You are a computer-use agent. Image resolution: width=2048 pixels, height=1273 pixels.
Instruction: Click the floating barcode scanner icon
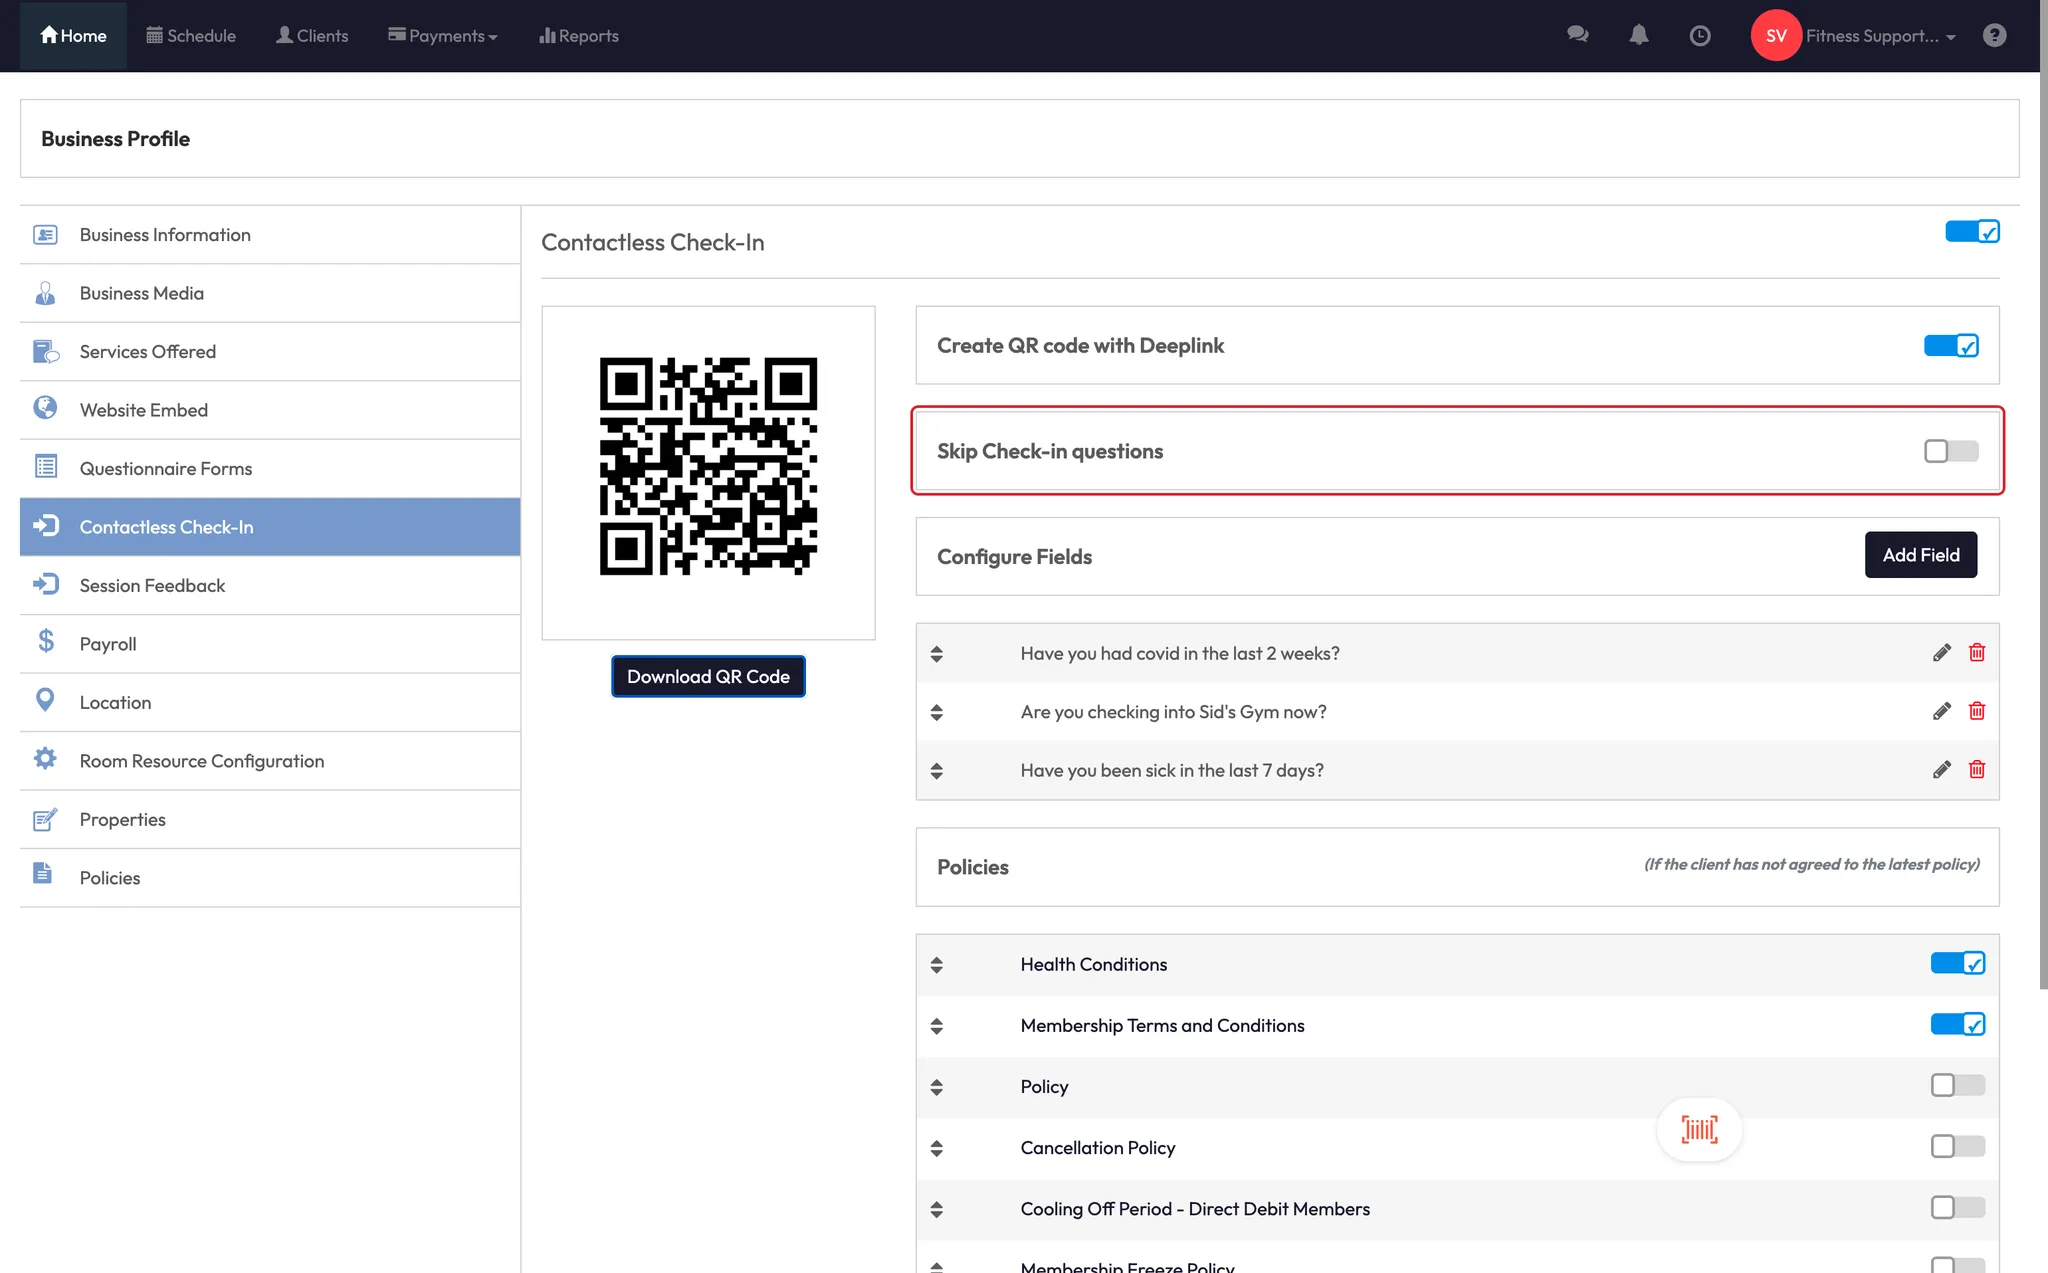pos(1699,1130)
